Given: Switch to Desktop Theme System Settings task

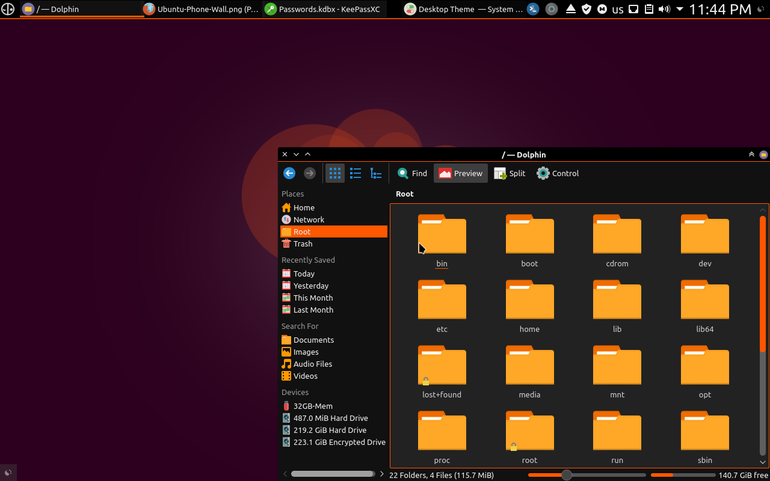Looking at the screenshot, I should [464, 9].
